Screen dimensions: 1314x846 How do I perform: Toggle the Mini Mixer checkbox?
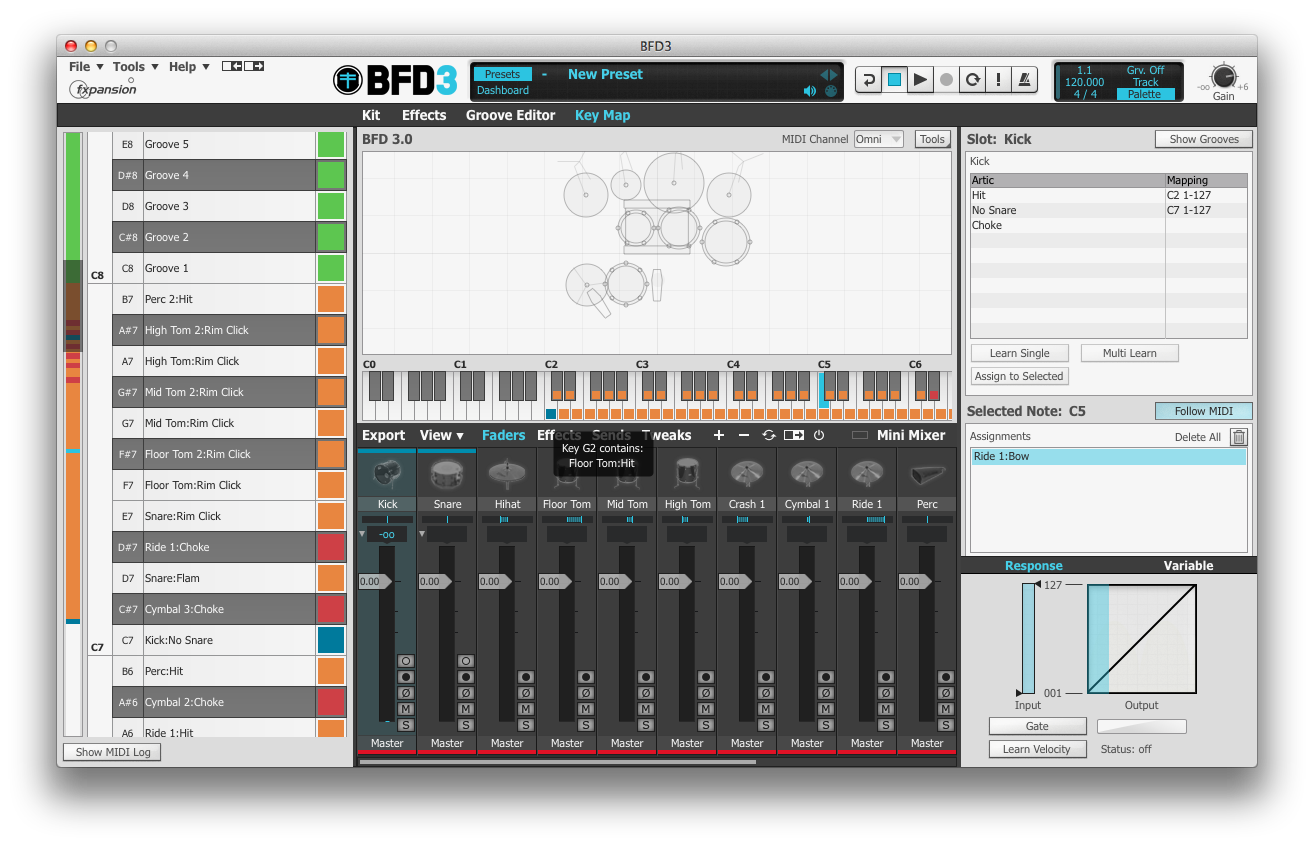(x=860, y=435)
